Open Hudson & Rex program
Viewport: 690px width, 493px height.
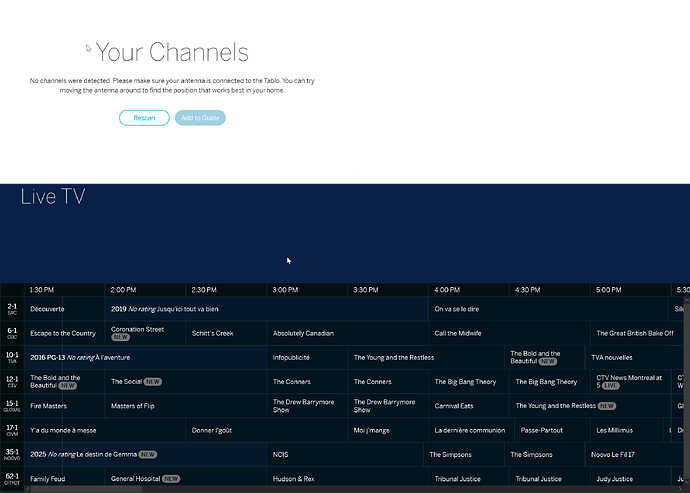tap(348, 477)
